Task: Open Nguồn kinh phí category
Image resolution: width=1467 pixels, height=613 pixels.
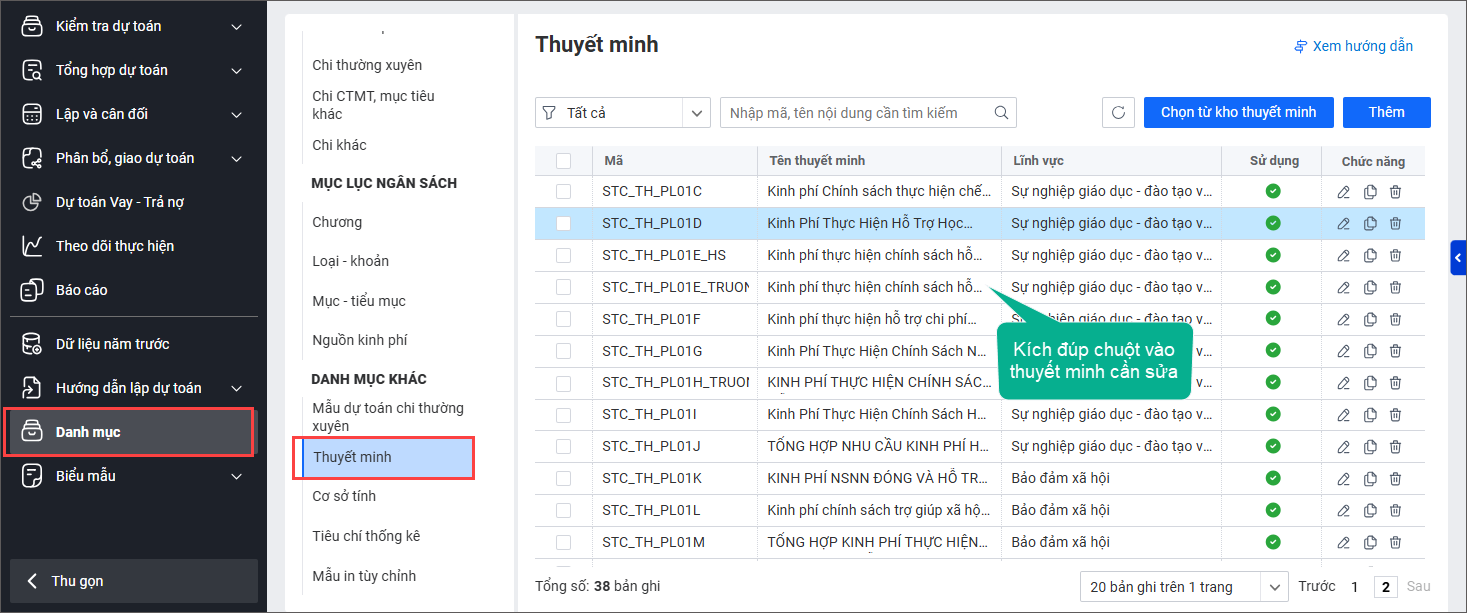Action: coord(360,340)
